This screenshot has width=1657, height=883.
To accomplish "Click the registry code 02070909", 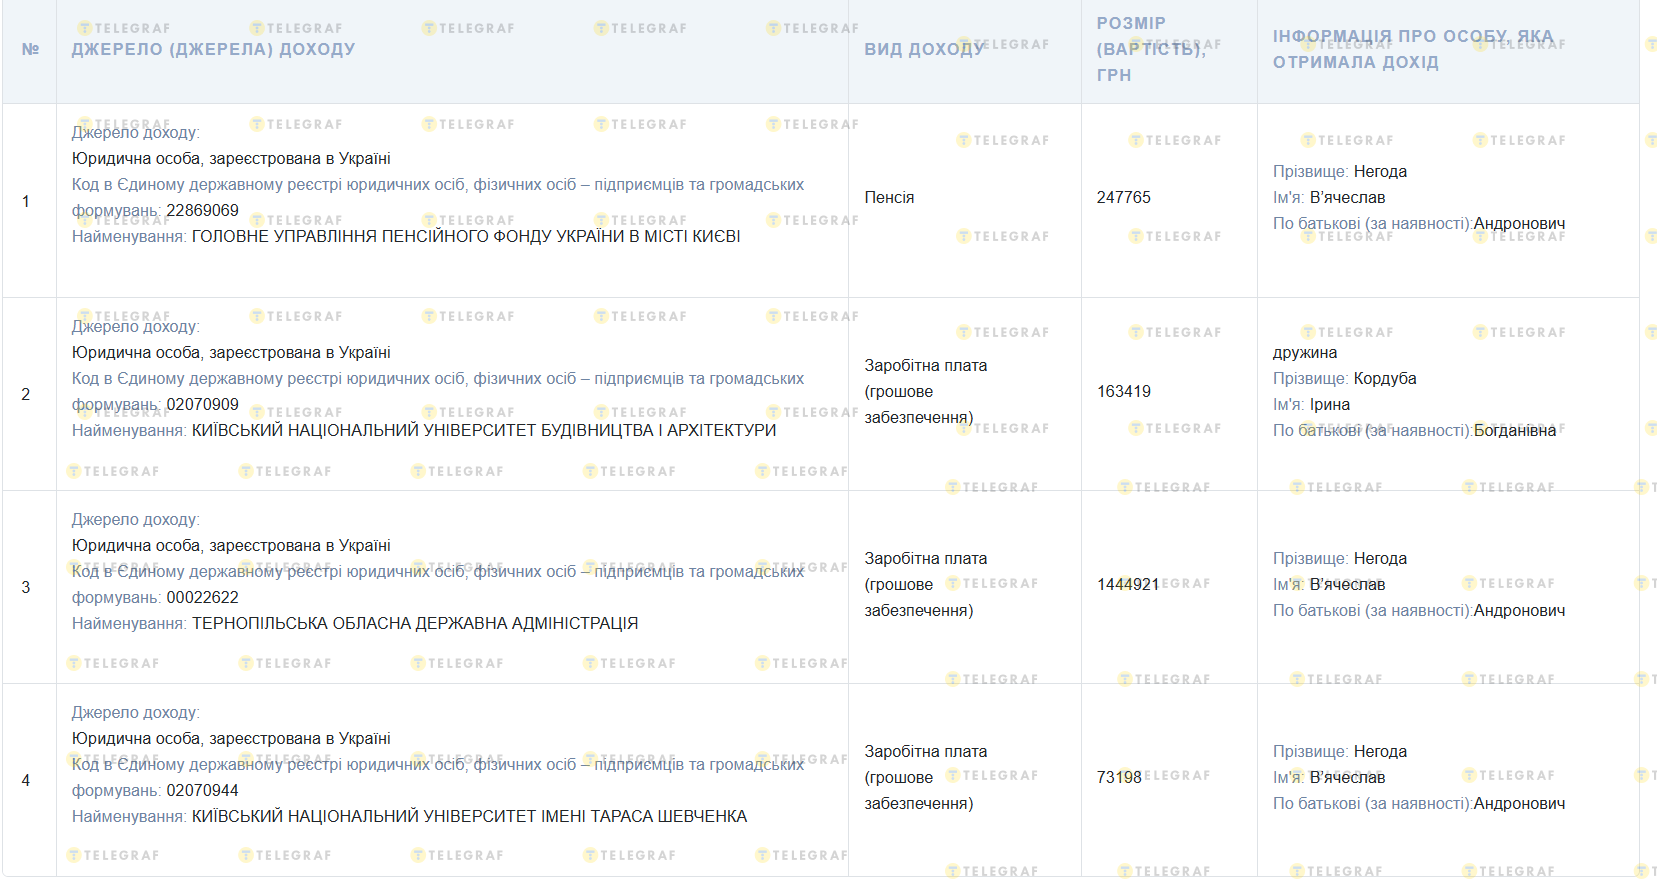I will tap(202, 405).
